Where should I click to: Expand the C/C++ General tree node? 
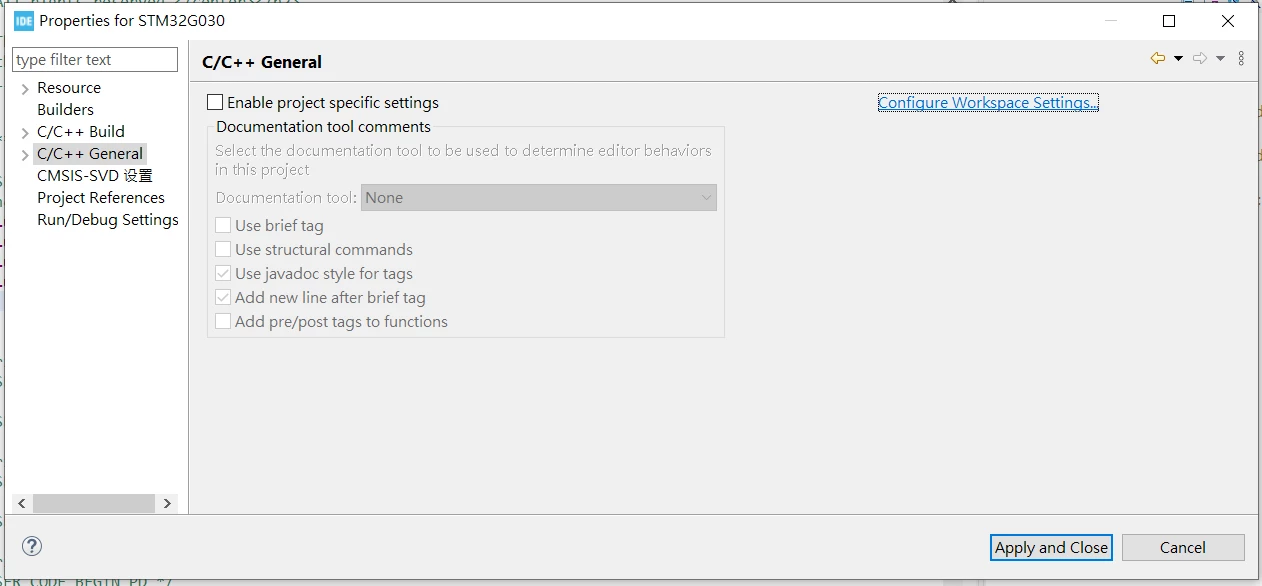[x=25, y=154]
